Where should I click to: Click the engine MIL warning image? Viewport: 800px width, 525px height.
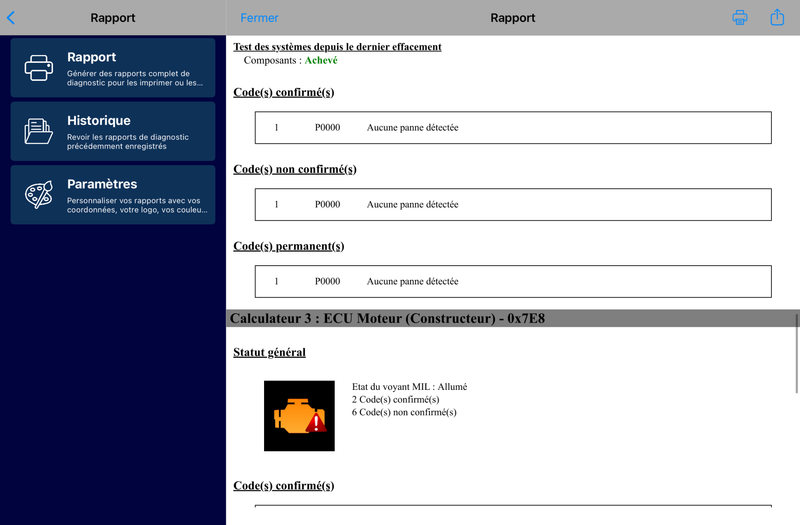[x=299, y=416]
